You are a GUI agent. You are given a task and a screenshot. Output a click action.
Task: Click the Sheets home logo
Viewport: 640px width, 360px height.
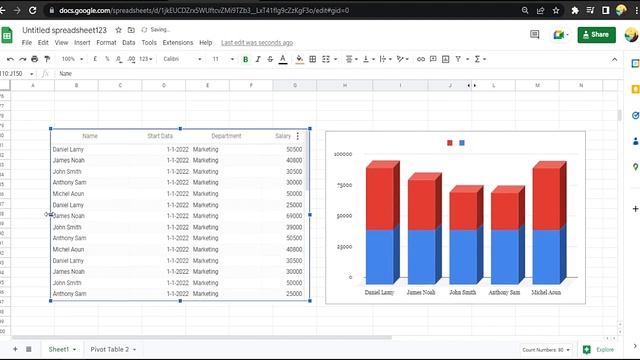click(7, 35)
